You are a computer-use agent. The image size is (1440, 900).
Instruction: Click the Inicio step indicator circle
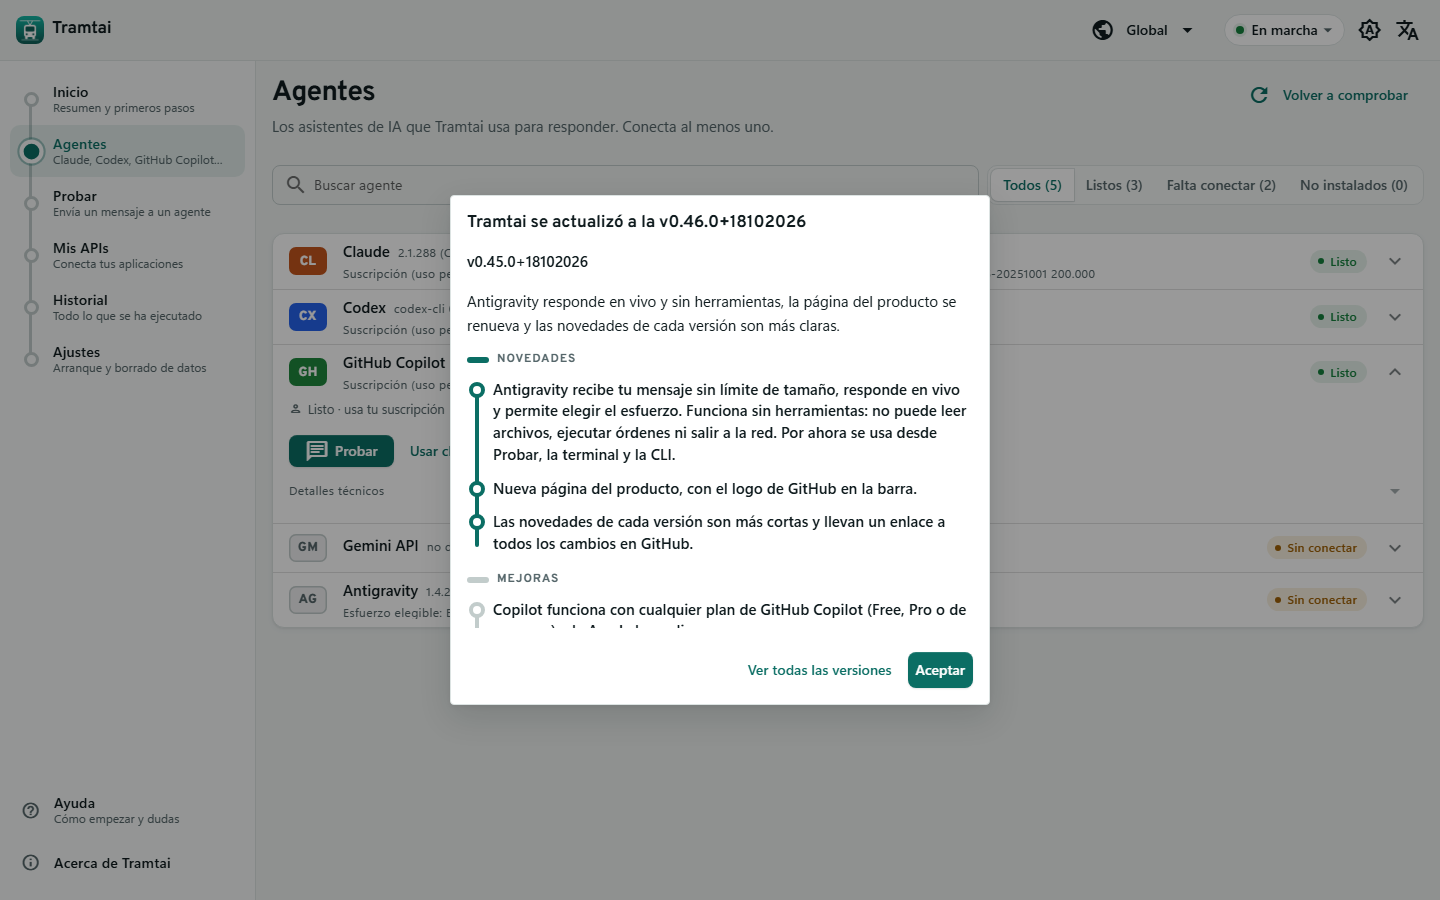tap(32, 99)
